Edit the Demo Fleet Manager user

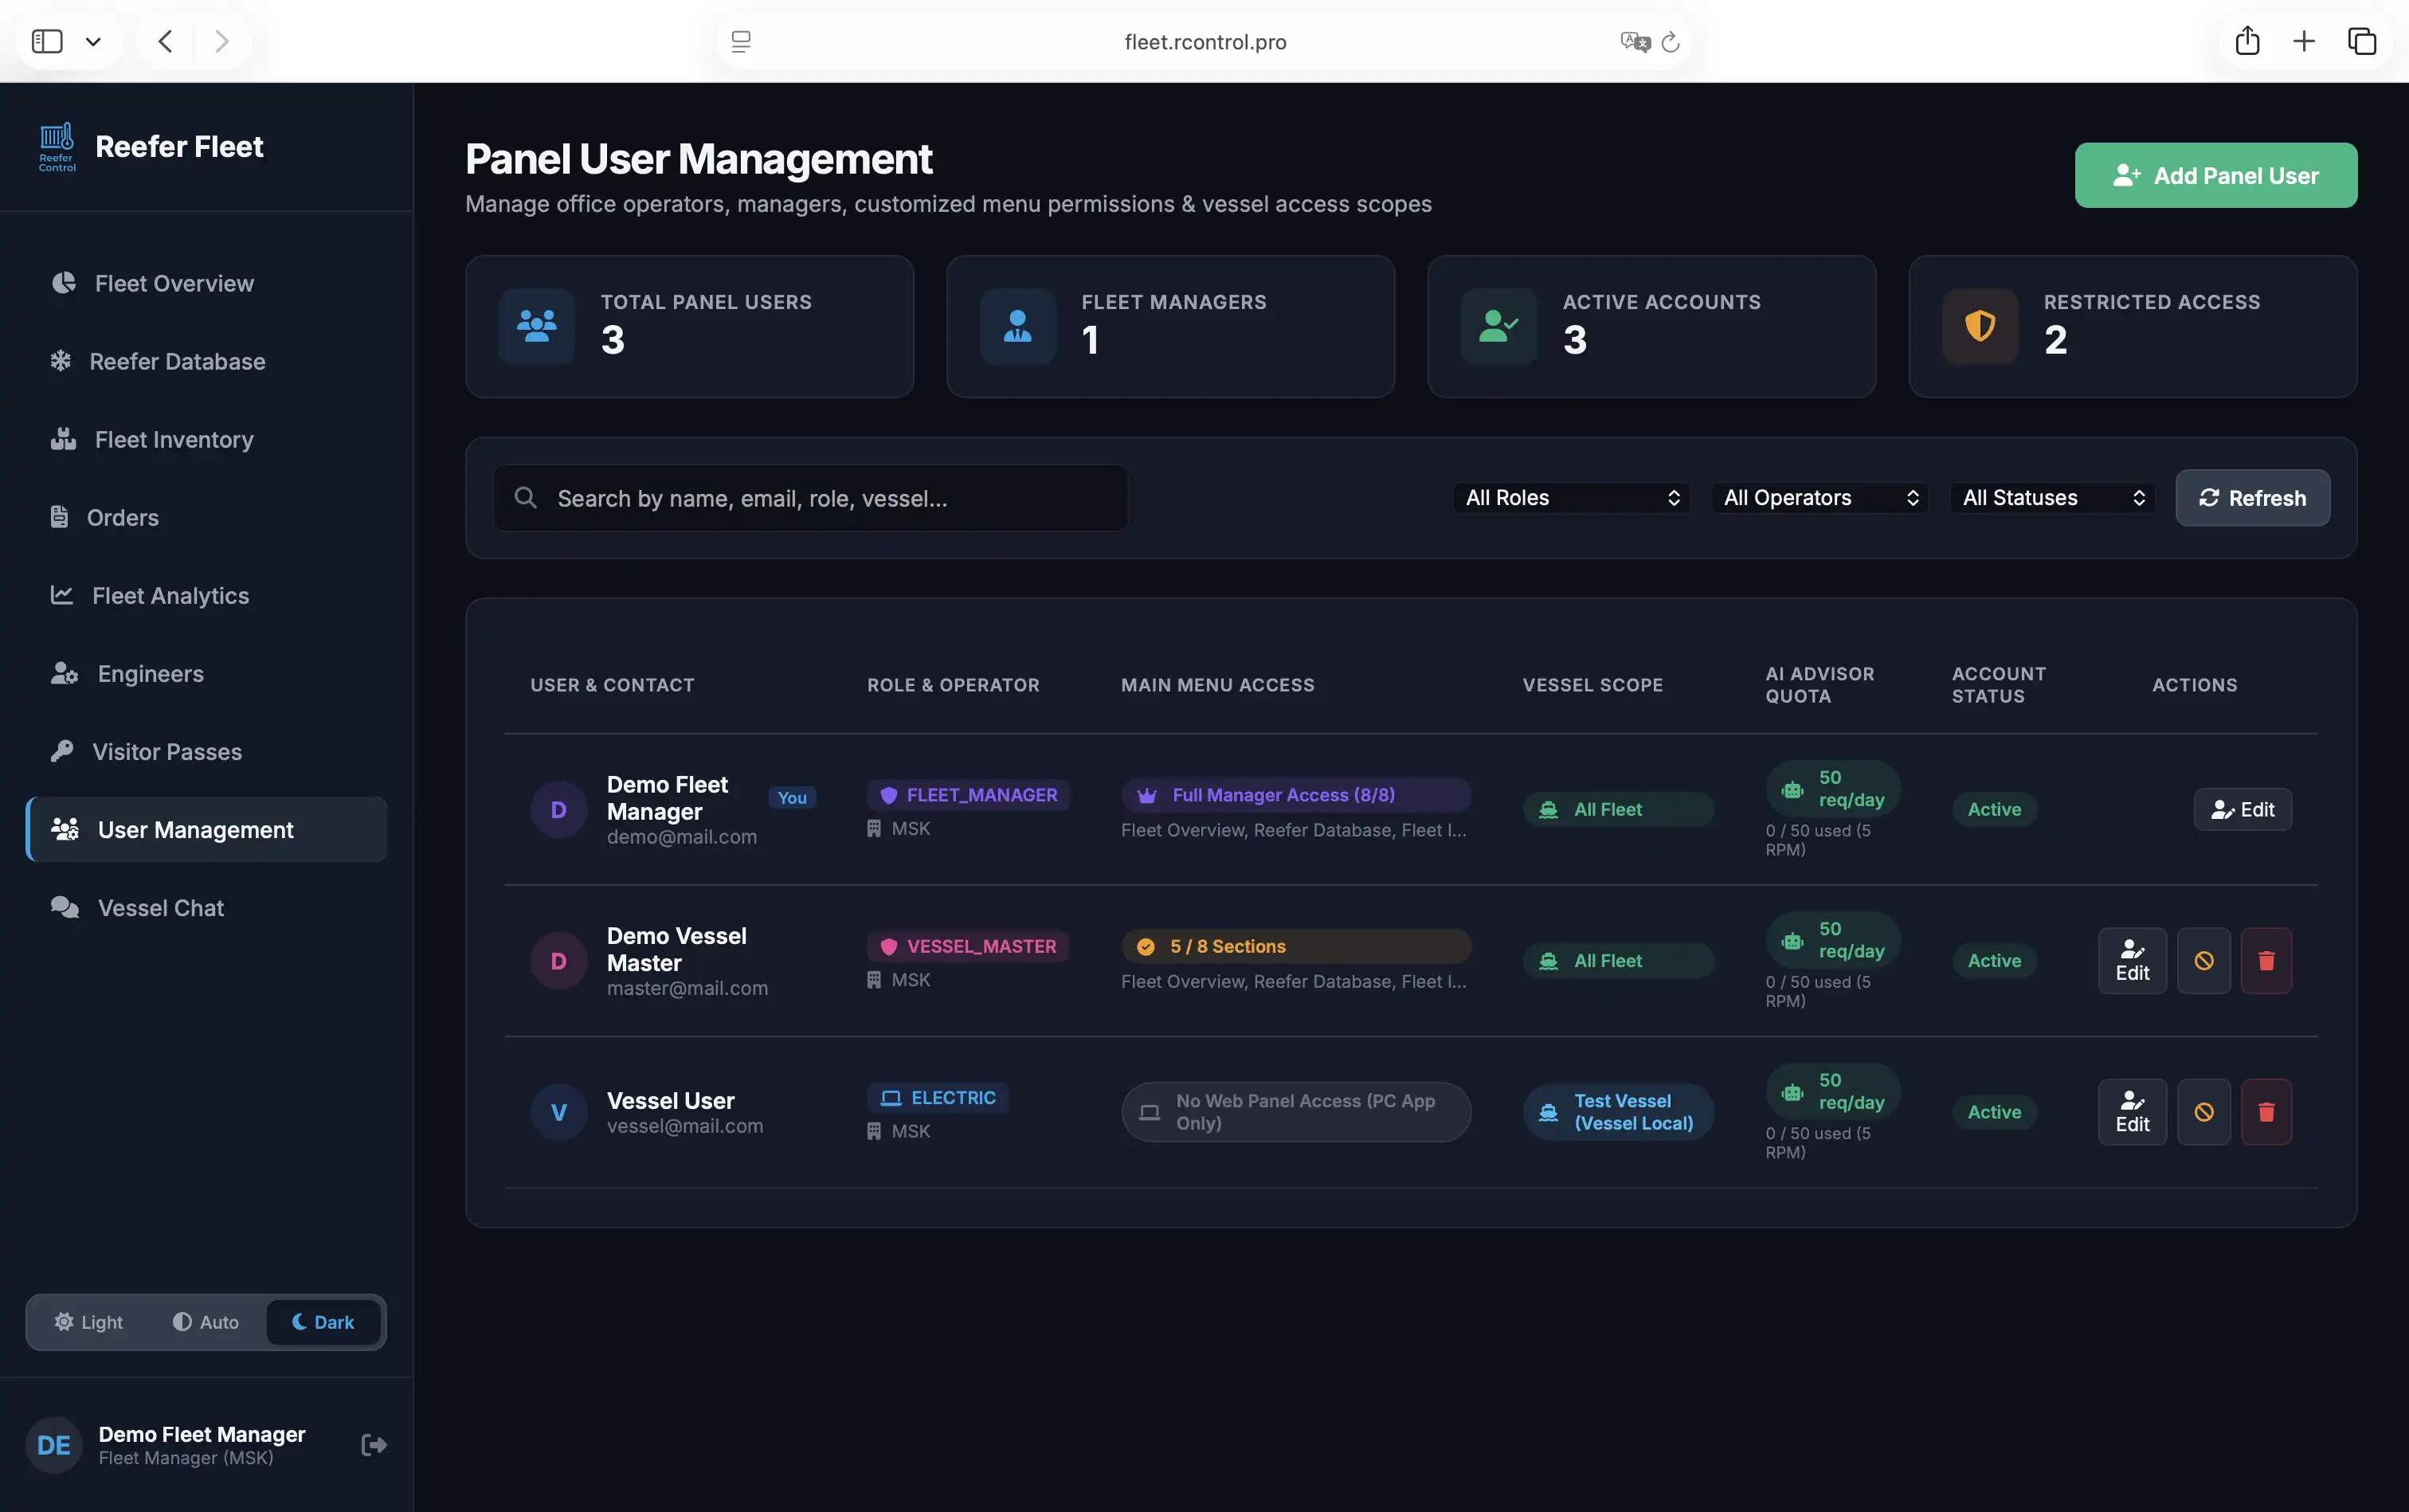(x=2242, y=810)
